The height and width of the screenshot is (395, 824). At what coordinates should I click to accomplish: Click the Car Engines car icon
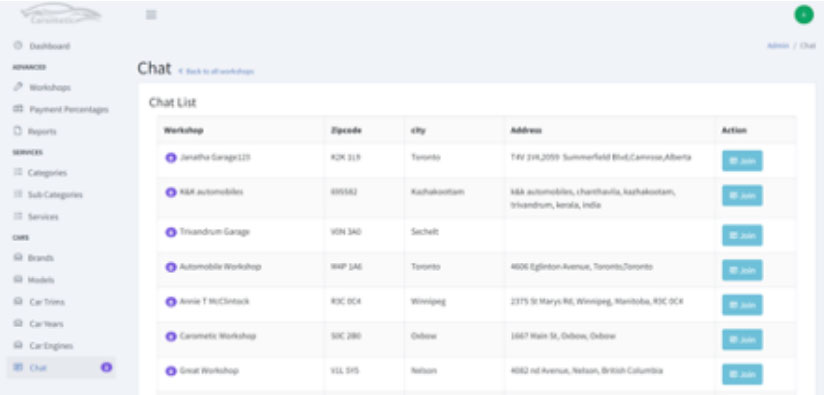pyautogui.click(x=18, y=346)
